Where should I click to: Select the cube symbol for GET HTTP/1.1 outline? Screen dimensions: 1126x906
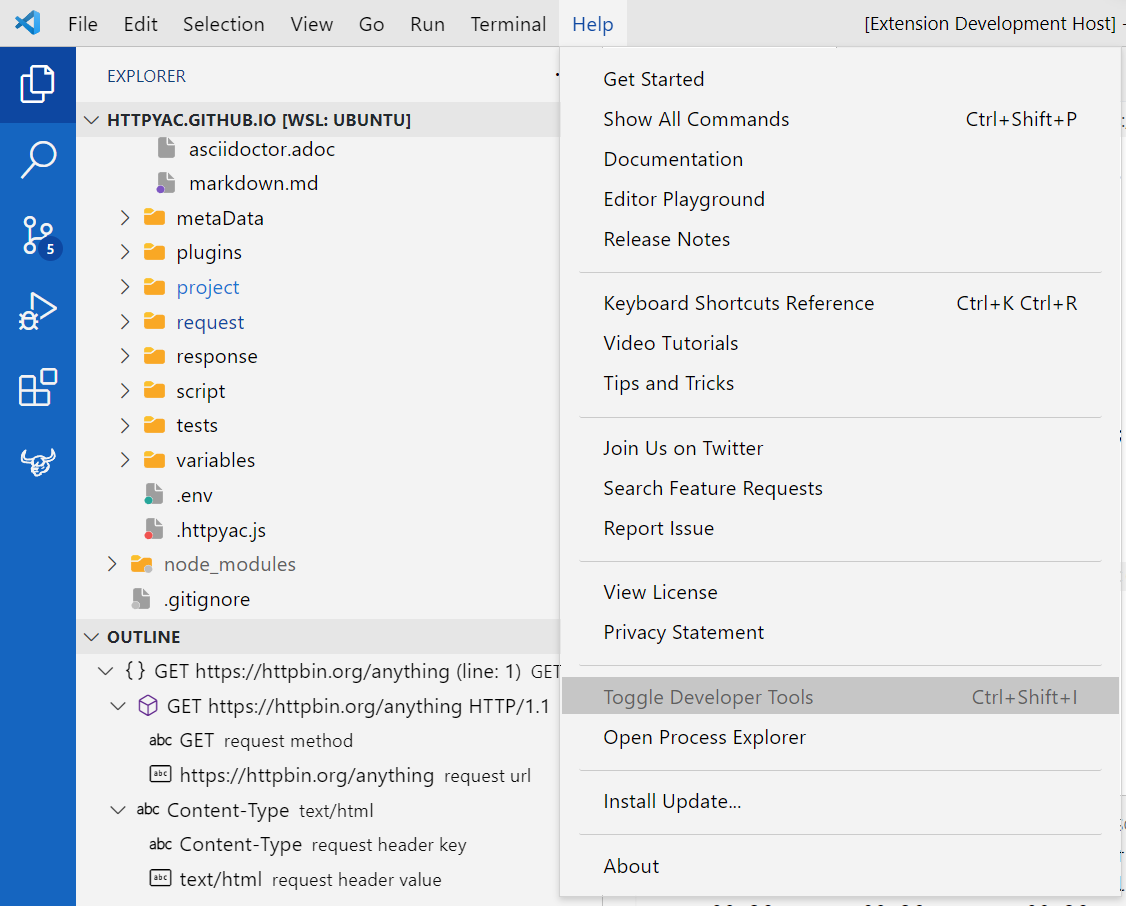coord(148,705)
